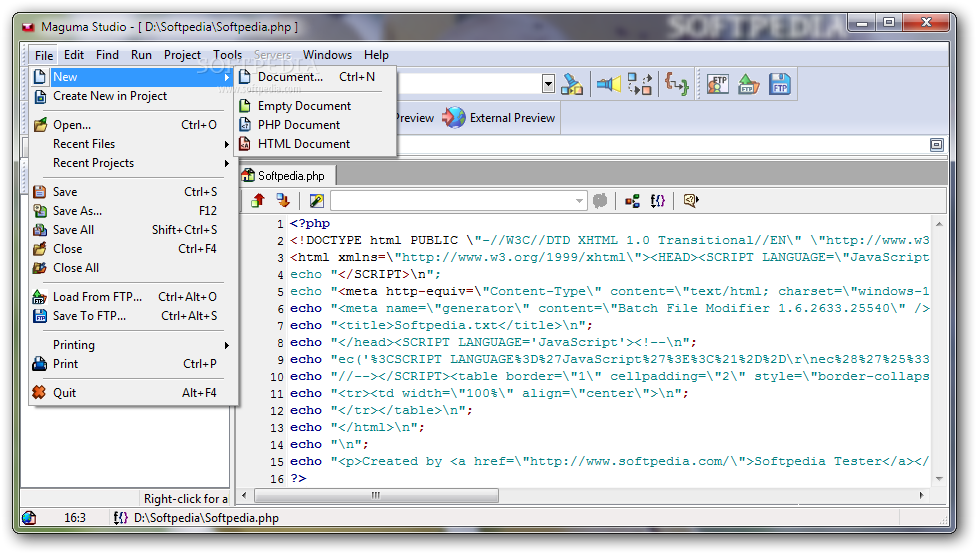
Task: Click the search bubble icon in editor toolbar
Action: pyautogui.click(x=691, y=201)
